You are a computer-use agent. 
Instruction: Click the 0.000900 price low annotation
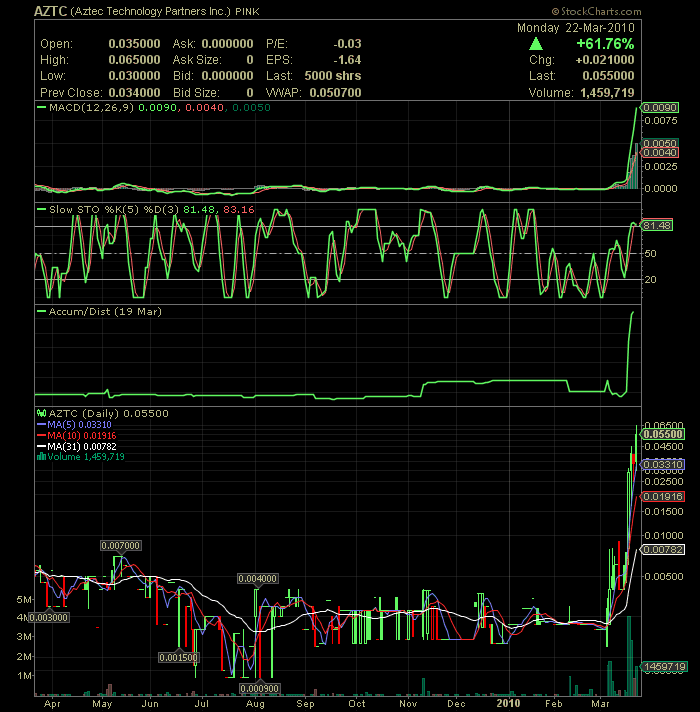coord(259,689)
